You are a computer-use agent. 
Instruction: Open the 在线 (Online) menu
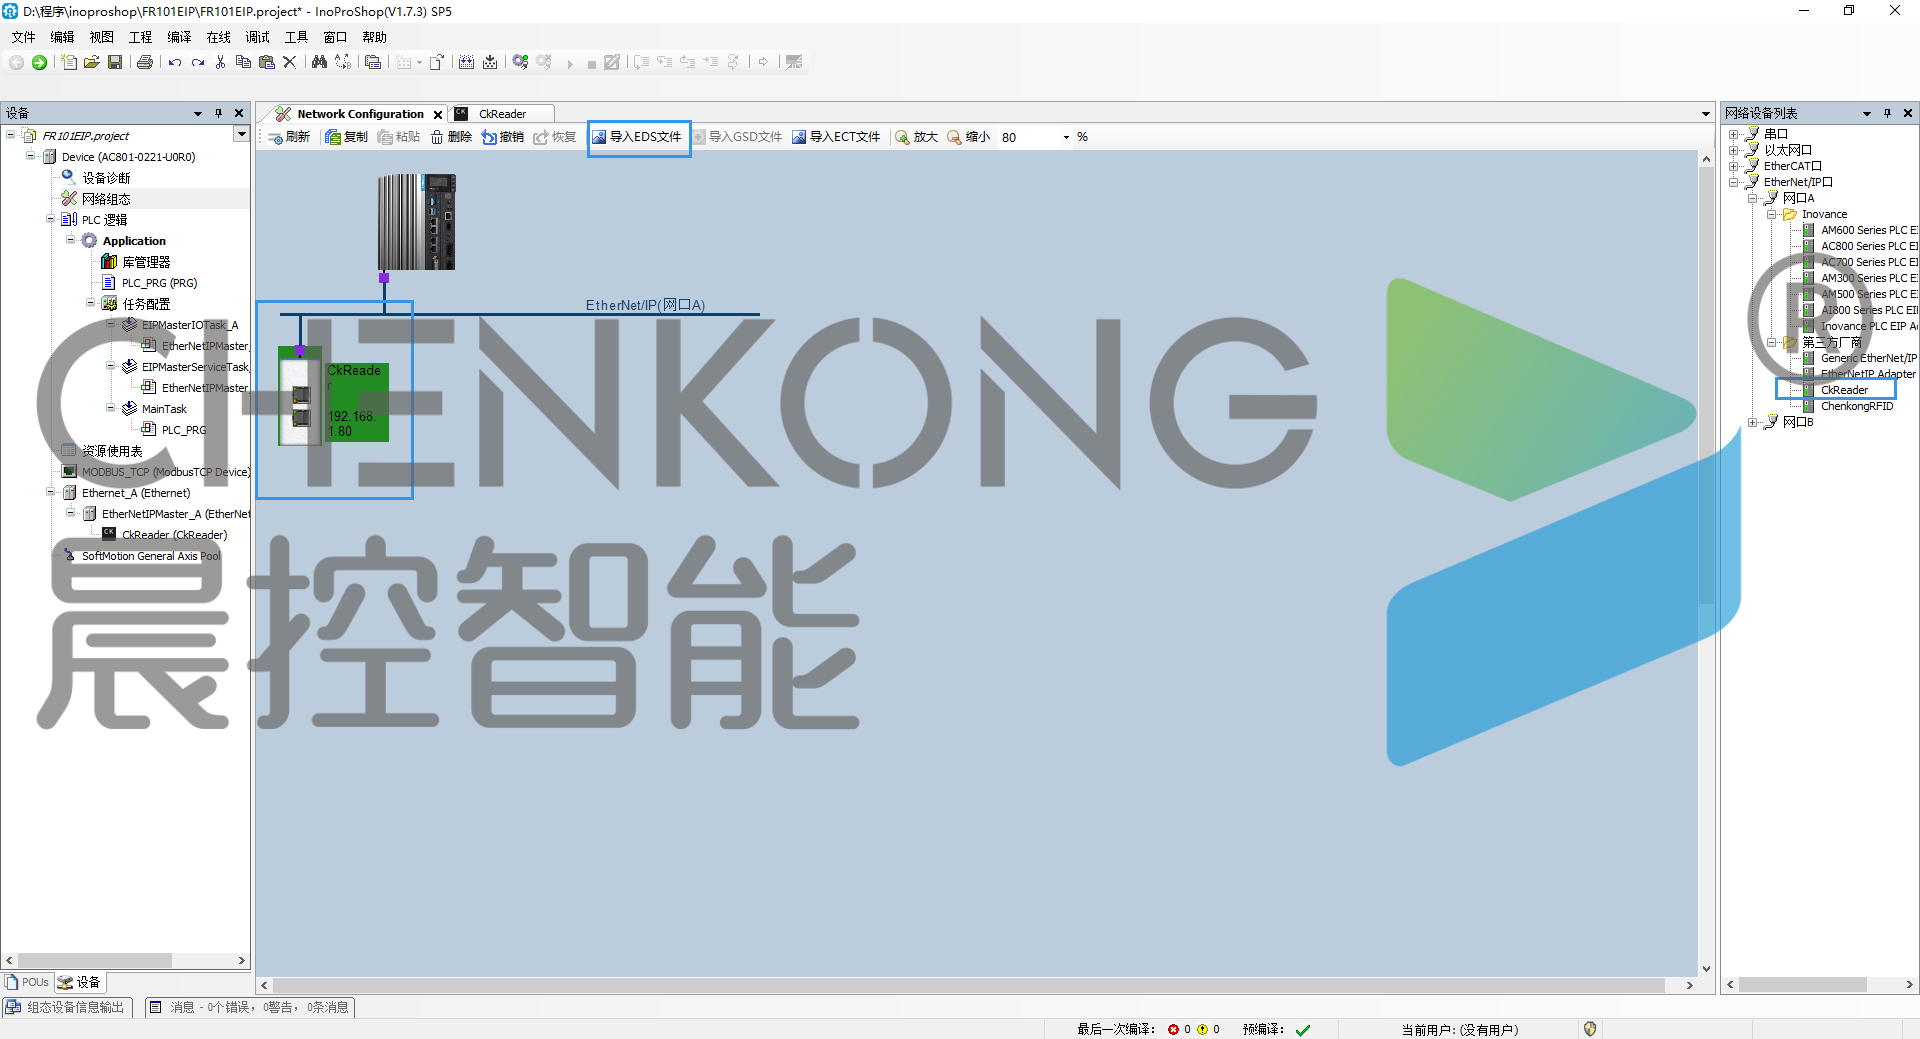218,37
